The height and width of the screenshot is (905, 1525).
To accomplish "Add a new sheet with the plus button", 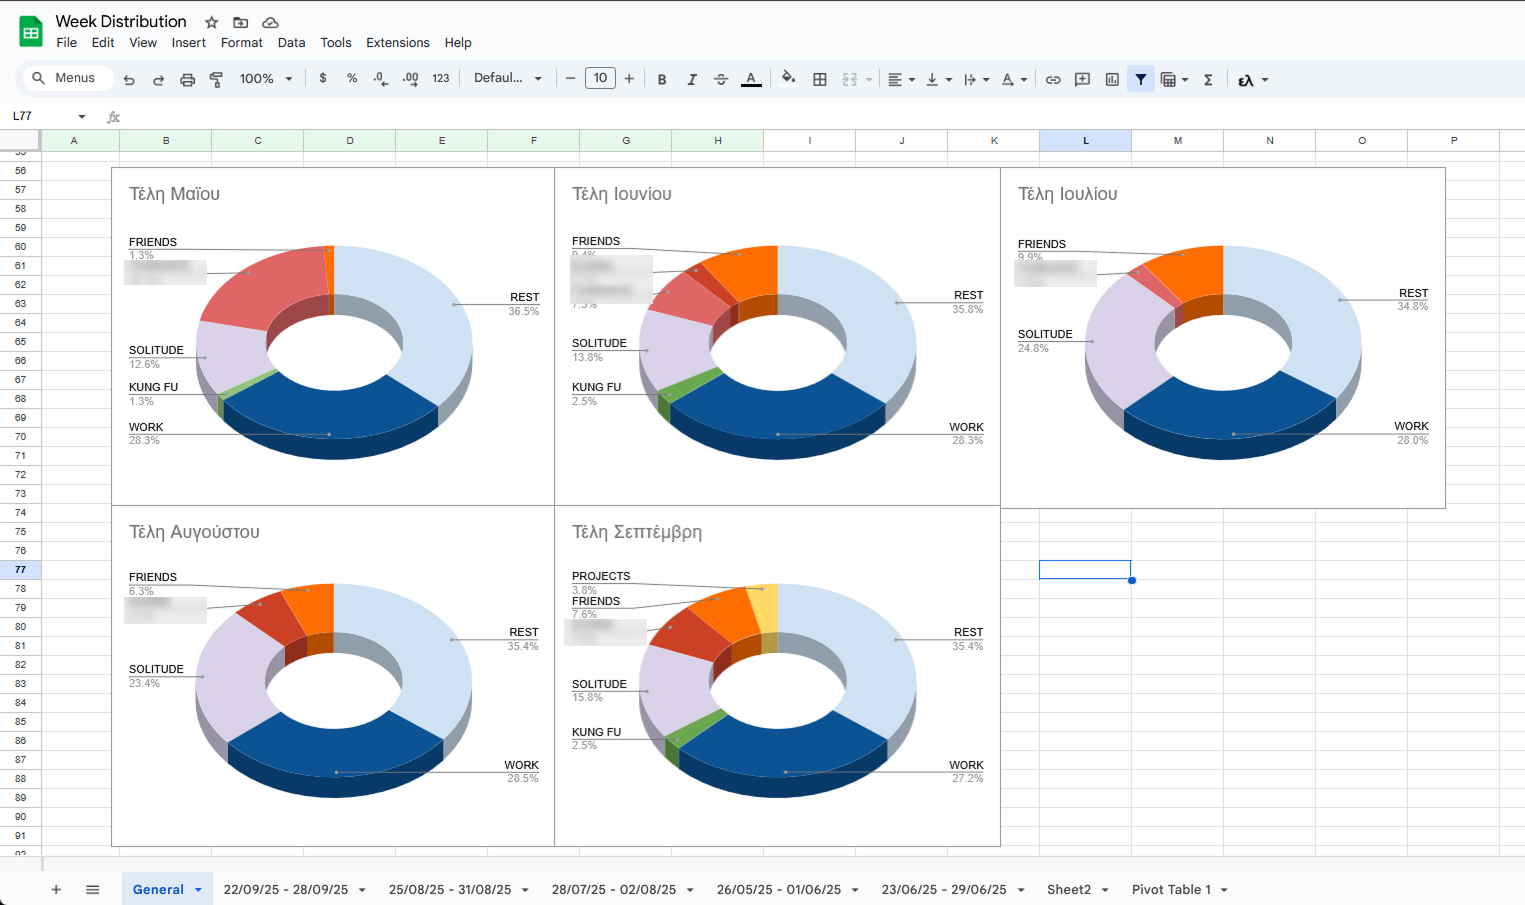I will click(56, 889).
